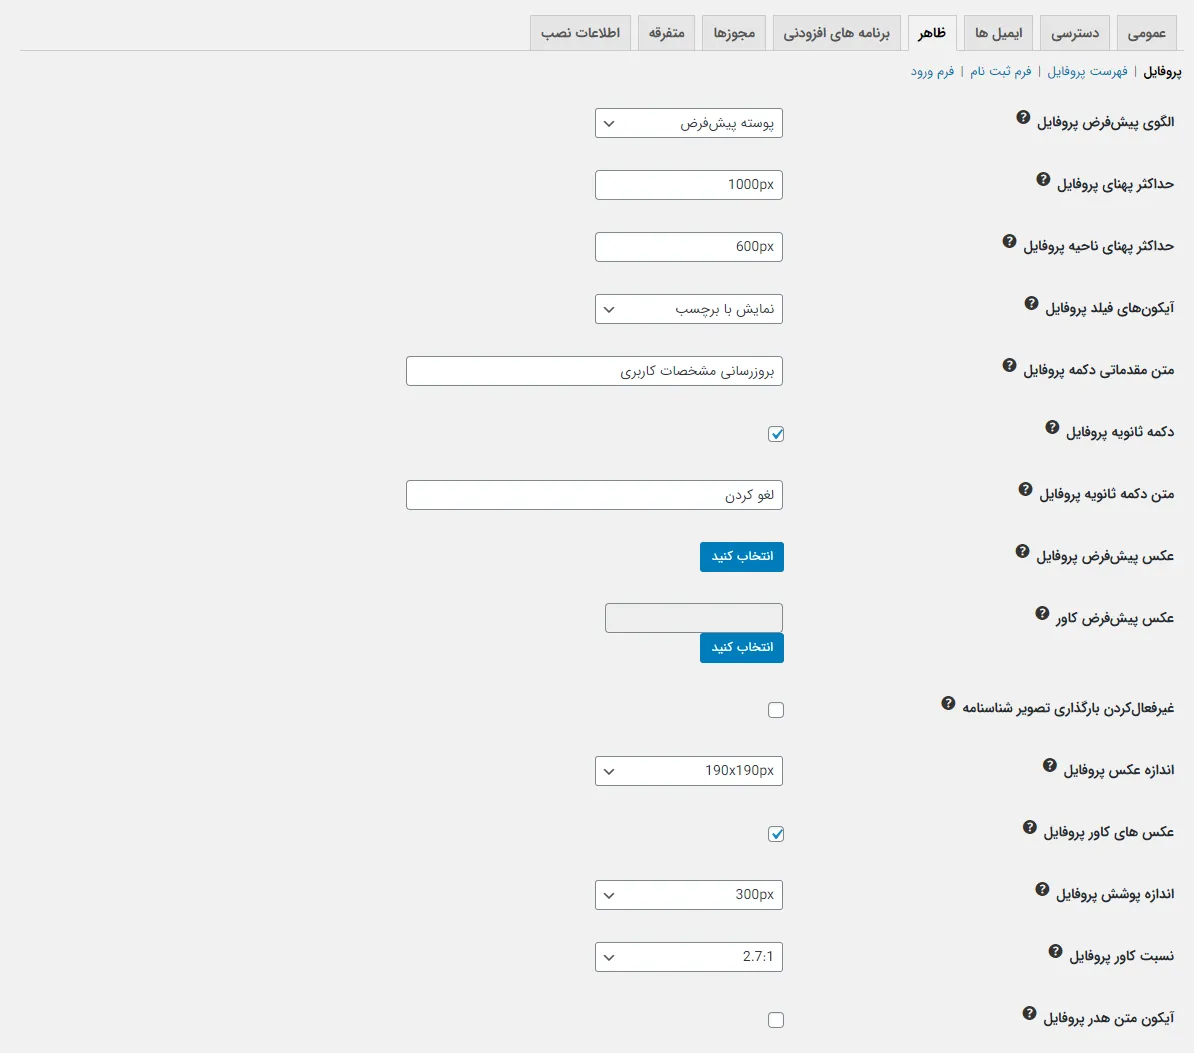Enable آیکون متن هدر پروفایل checkbox

coord(776,1019)
